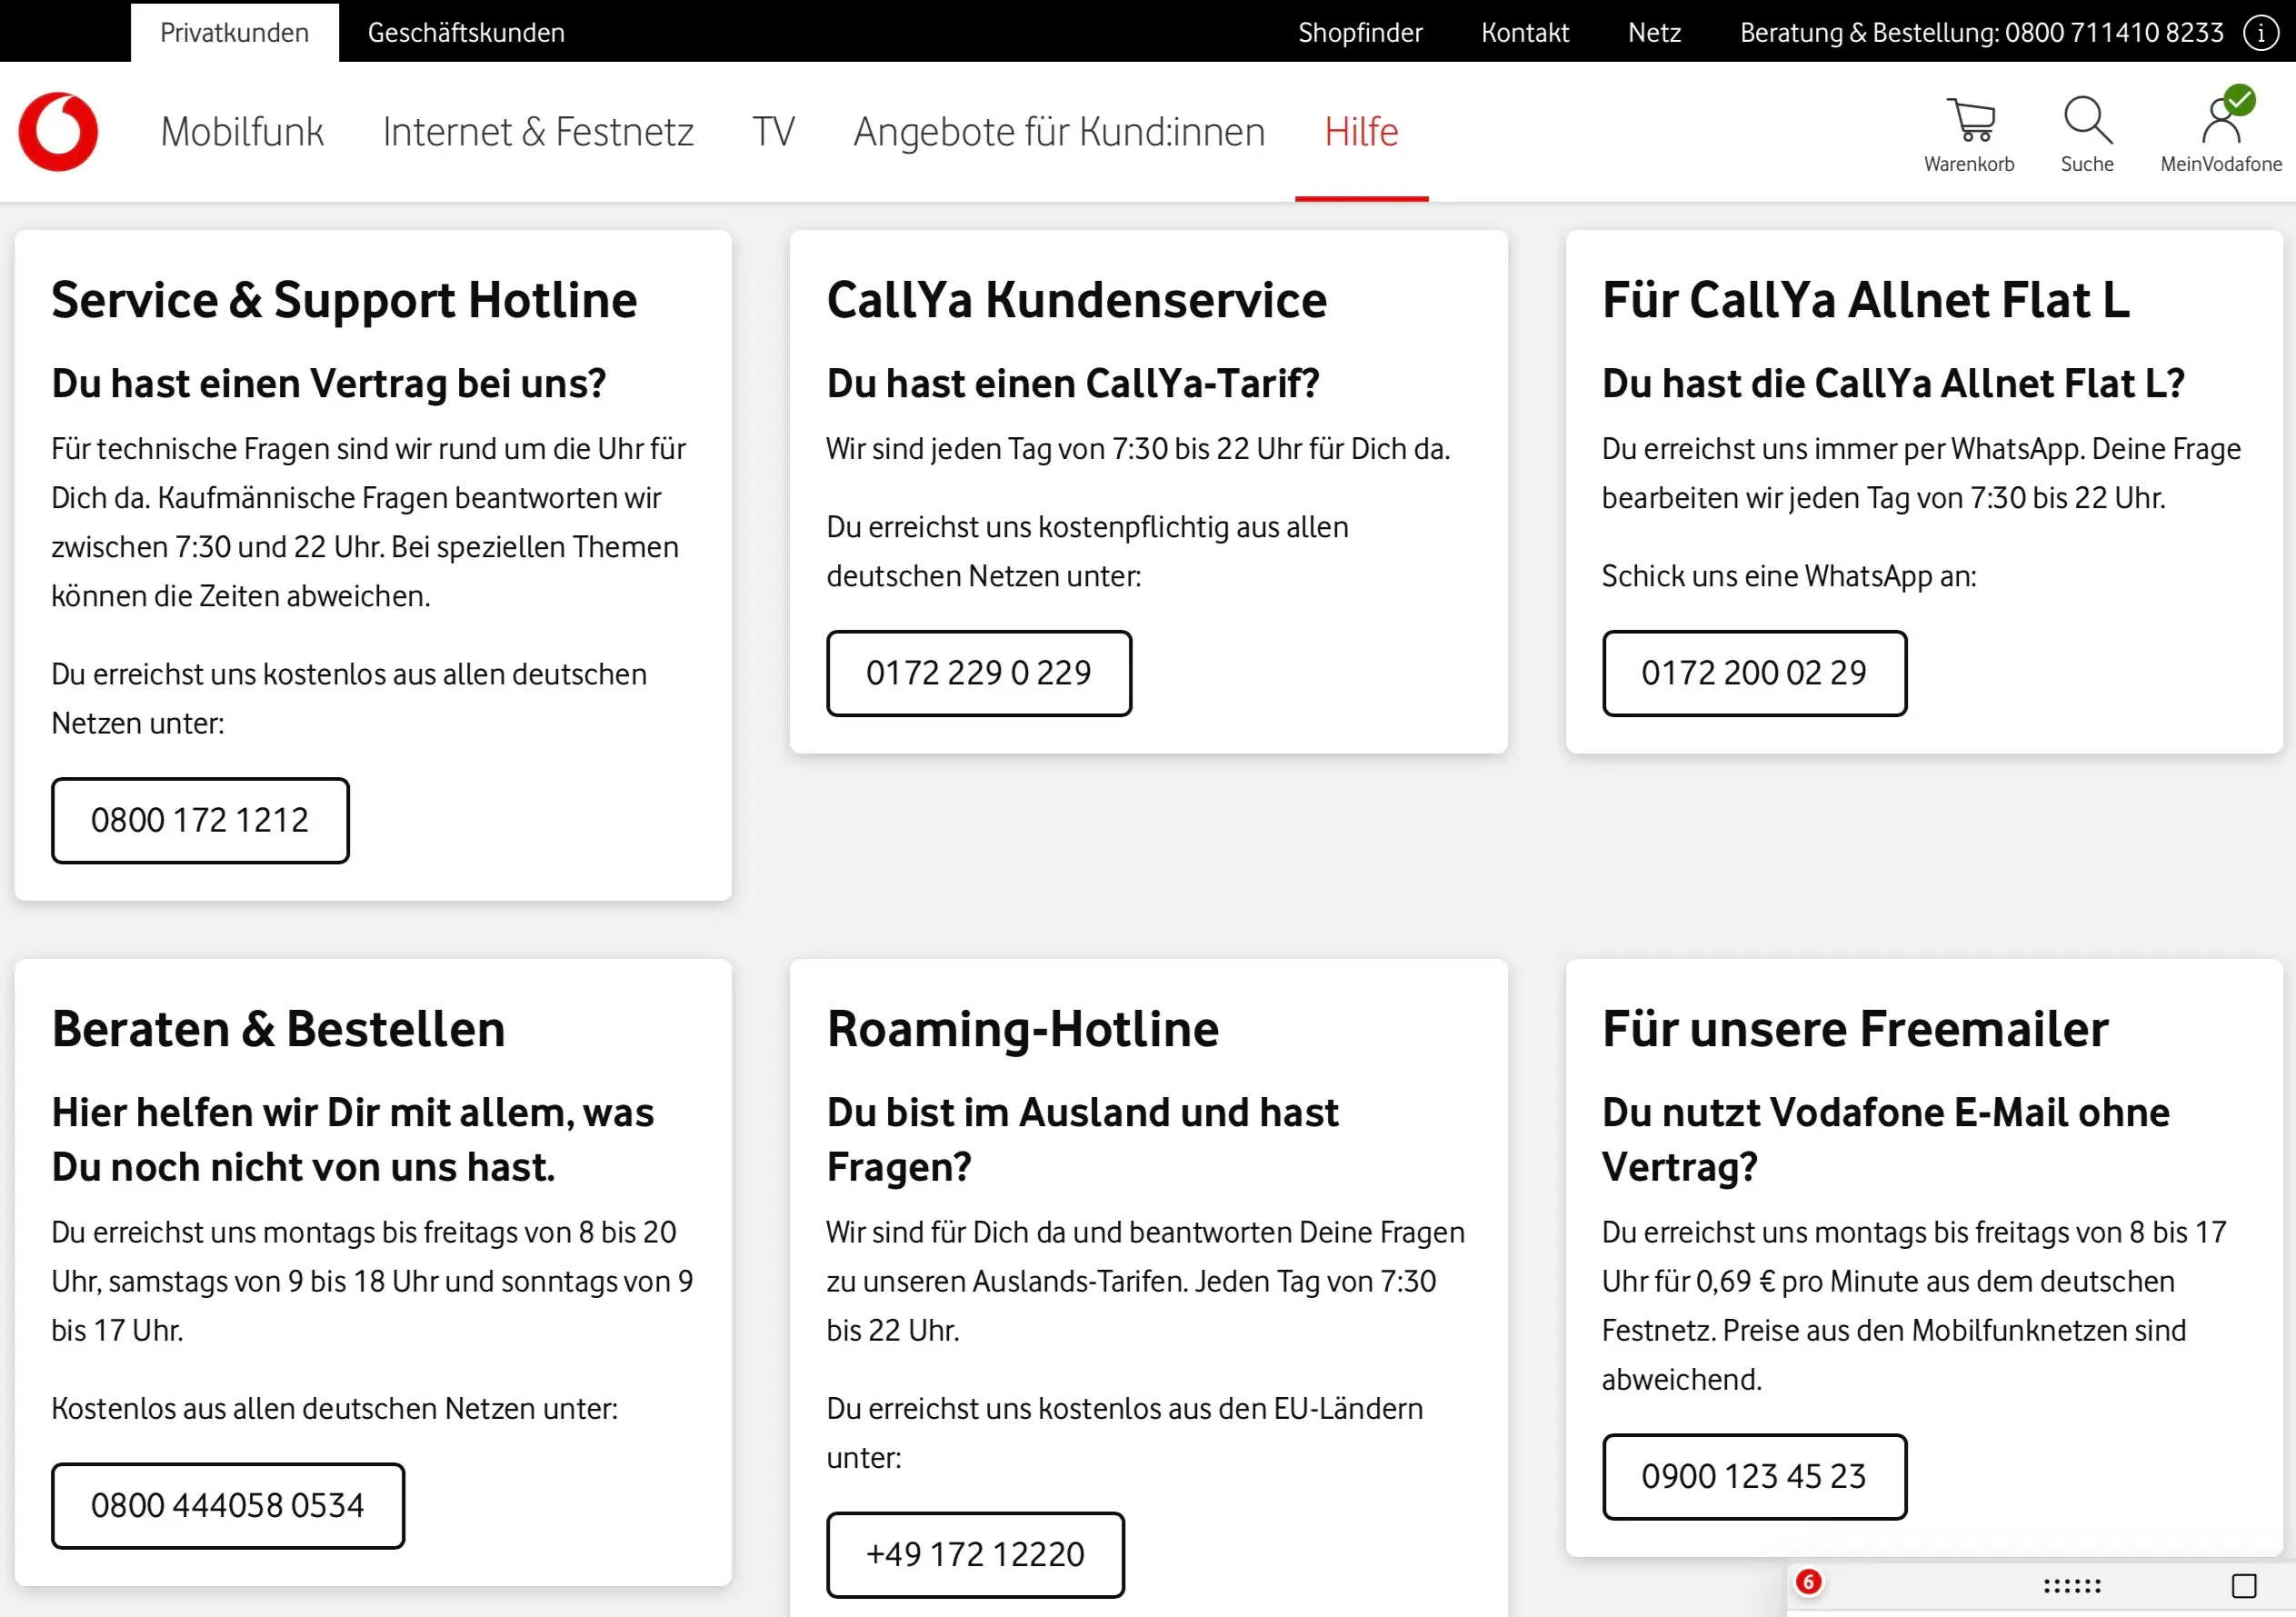Open the TV navigation menu
This screenshot has width=2296, height=1617.
tap(773, 131)
